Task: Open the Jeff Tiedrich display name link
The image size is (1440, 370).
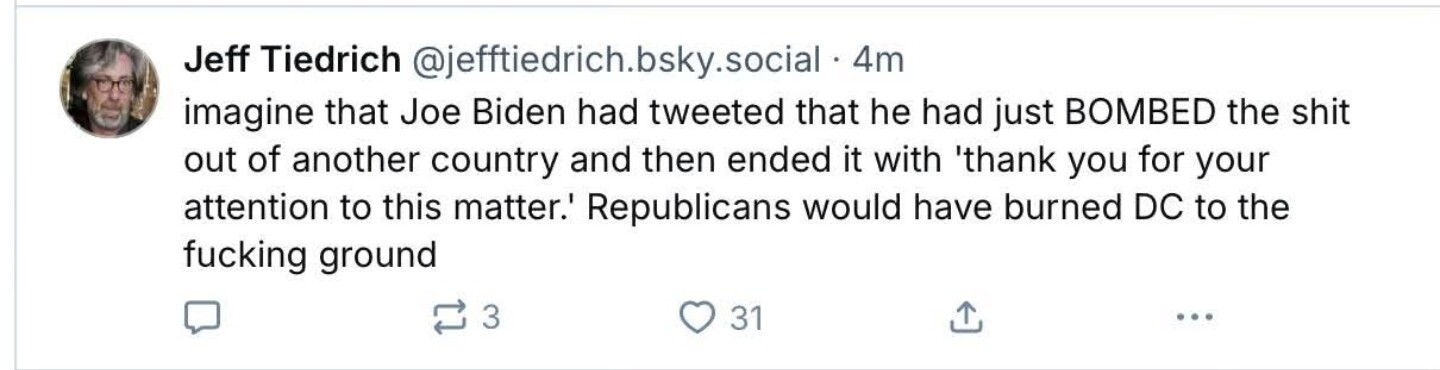Action: [x=291, y=62]
